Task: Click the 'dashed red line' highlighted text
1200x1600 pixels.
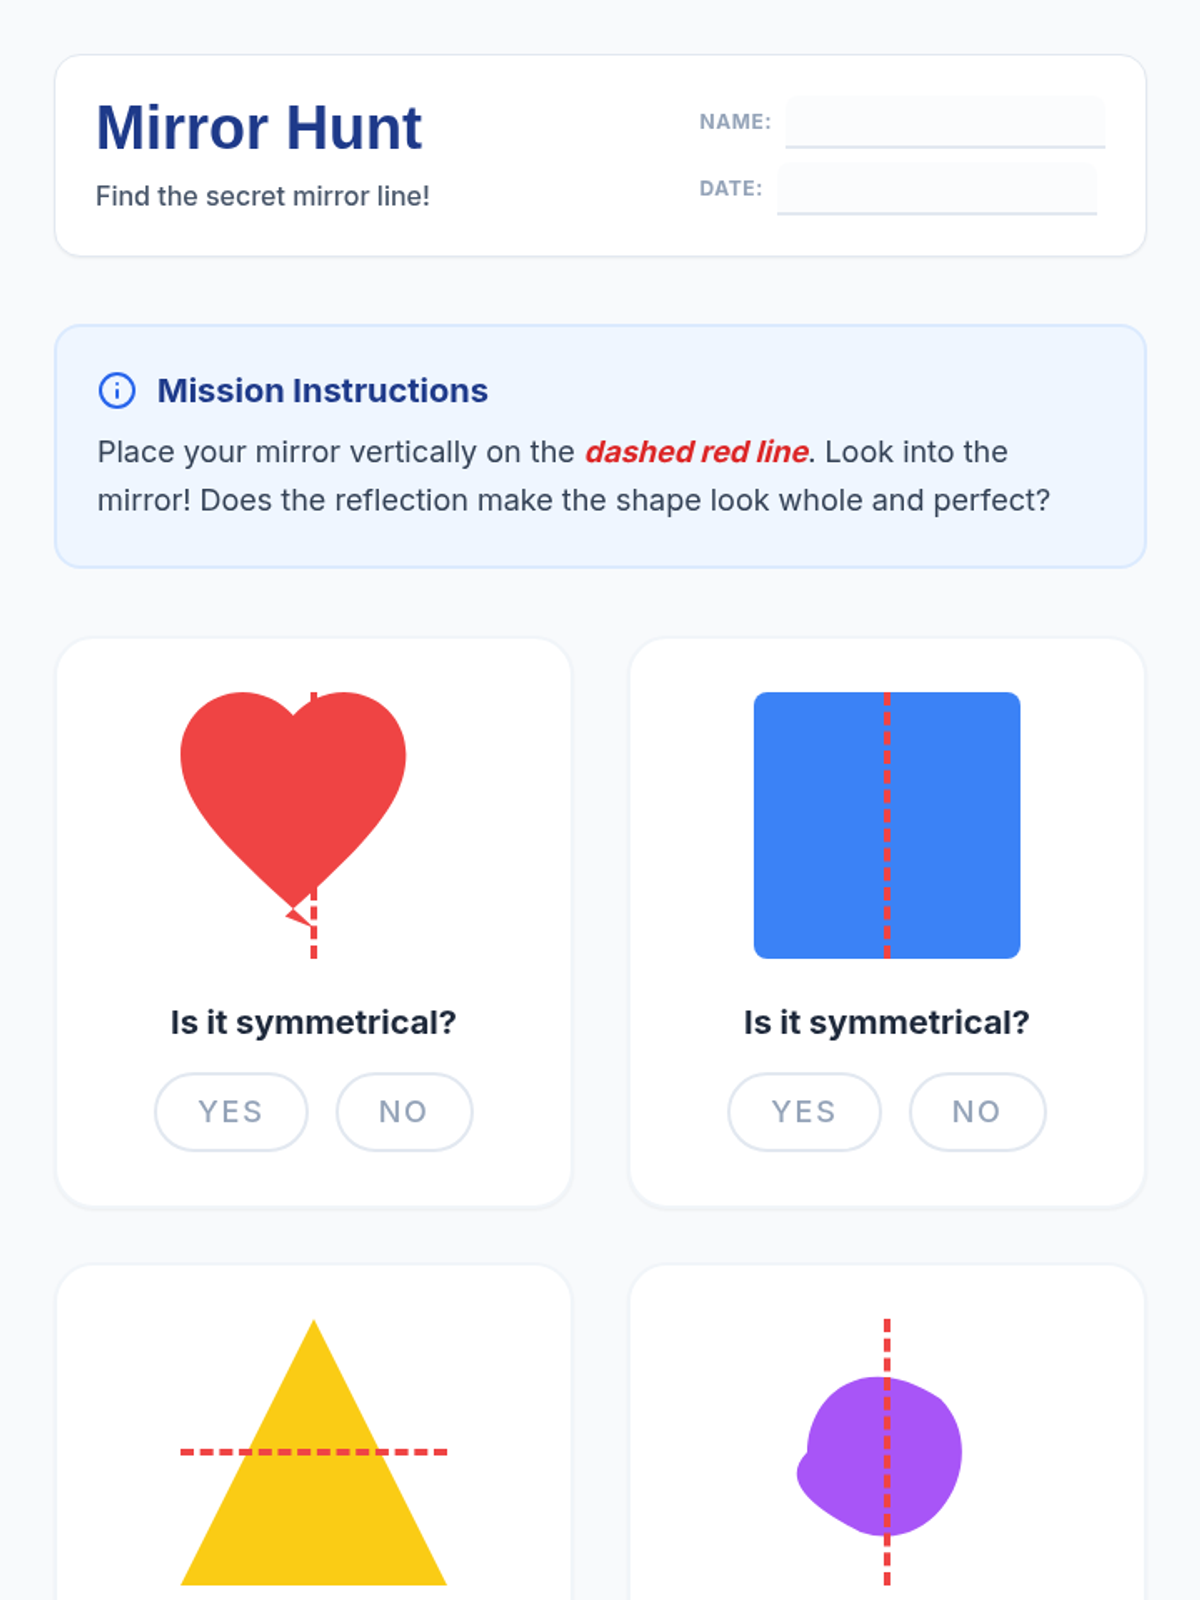Action: 697,452
